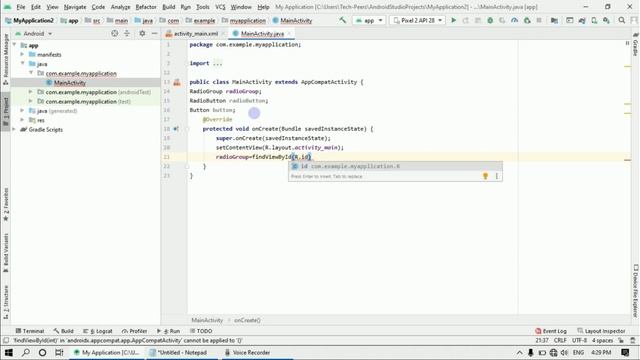Click the MainActivity breadcrumb in navigation bar
This screenshot has height=360, width=640.
pyautogui.click(x=292, y=20)
